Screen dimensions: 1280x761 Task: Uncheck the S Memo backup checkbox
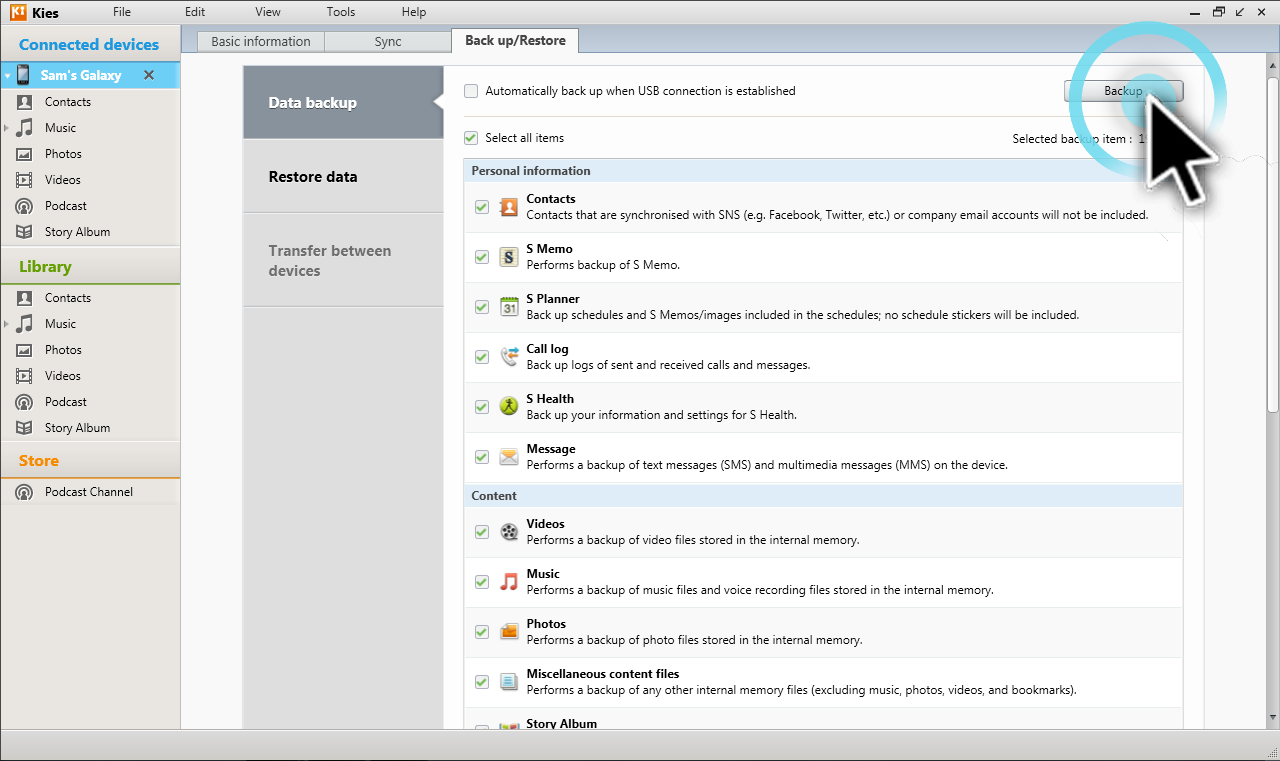coord(482,257)
